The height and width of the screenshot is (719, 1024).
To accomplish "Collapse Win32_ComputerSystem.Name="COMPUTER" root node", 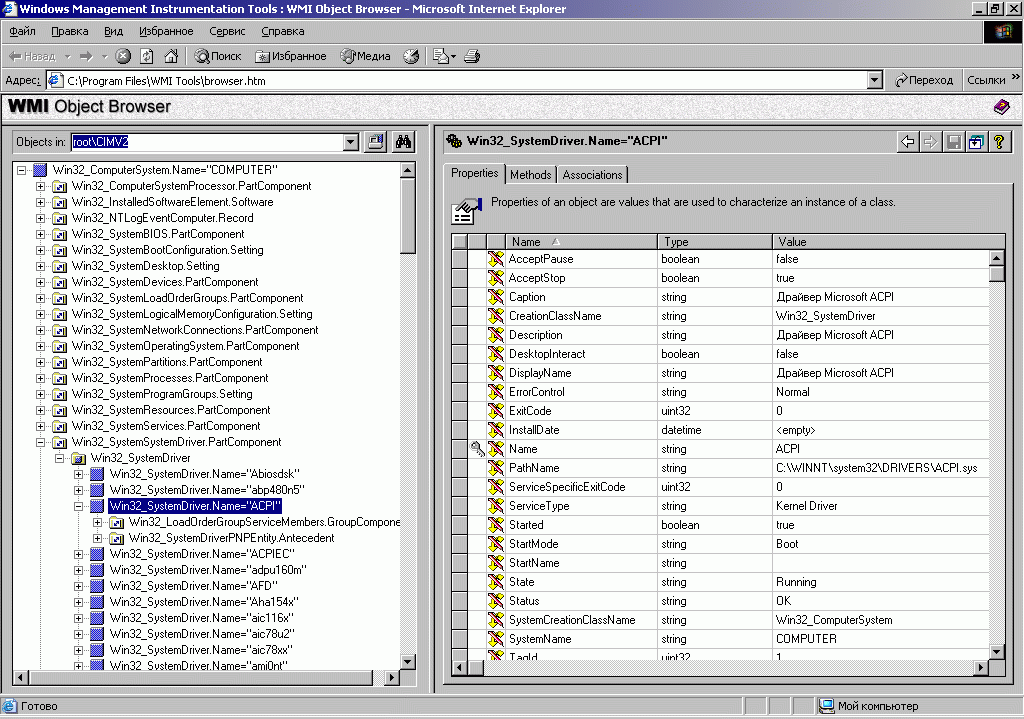I will click(x=22, y=170).
